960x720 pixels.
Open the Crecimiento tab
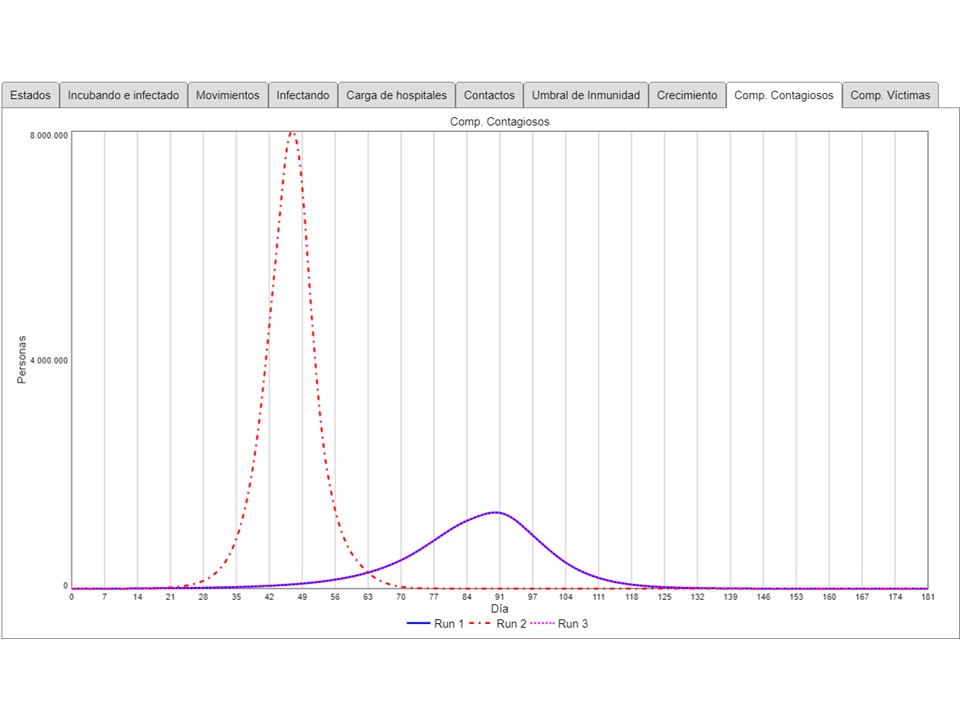pyautogui.click(x=687, y=95)
